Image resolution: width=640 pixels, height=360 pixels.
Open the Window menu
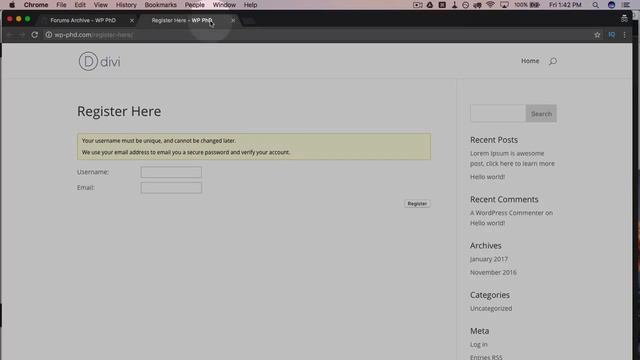click(224, 5)
